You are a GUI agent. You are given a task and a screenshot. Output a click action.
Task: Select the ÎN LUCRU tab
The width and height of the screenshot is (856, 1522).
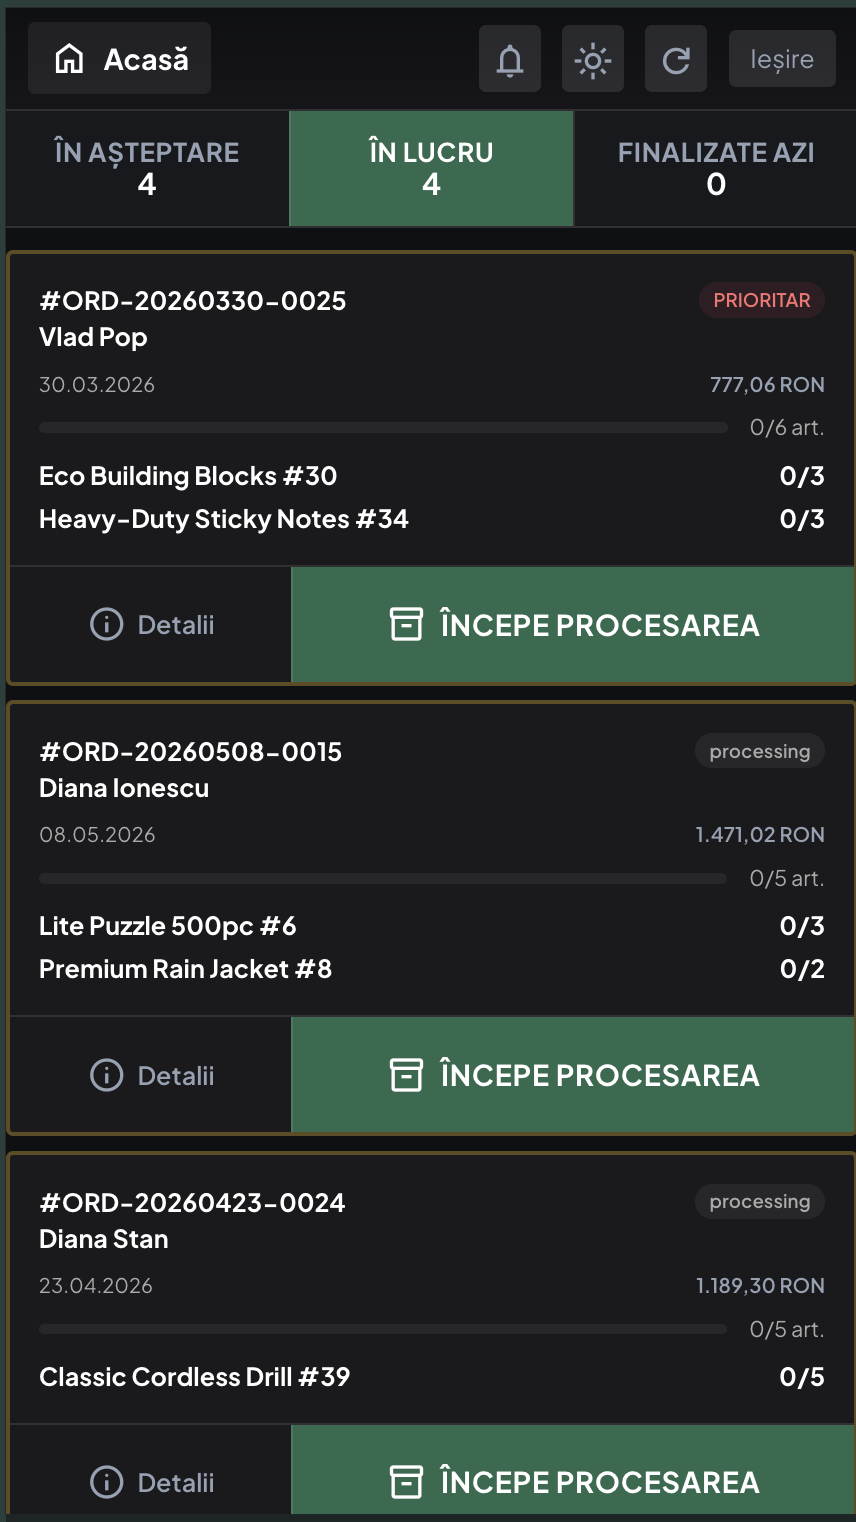point(431,168)
